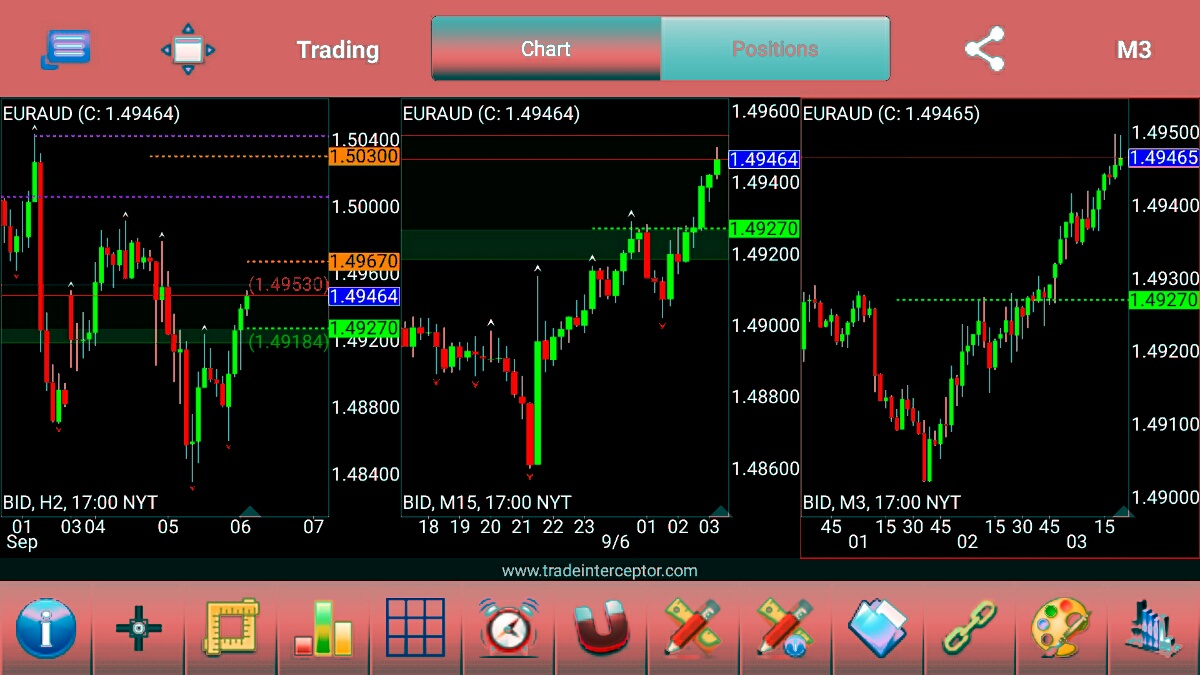The width and height of the screenshot is (1200, 675).
Task: Select the orange 1.50300 price level label
Action: coord(364,156)
